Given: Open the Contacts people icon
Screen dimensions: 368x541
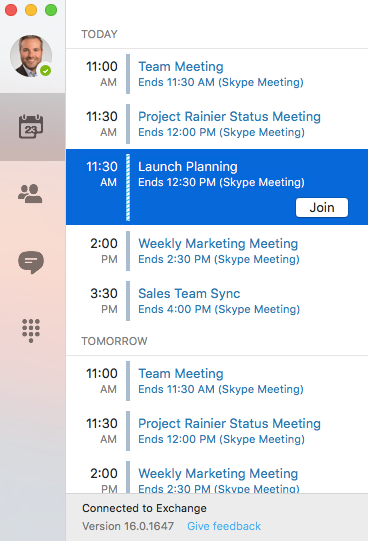Looking at the screenshot, I should click(x=30, y=193).
